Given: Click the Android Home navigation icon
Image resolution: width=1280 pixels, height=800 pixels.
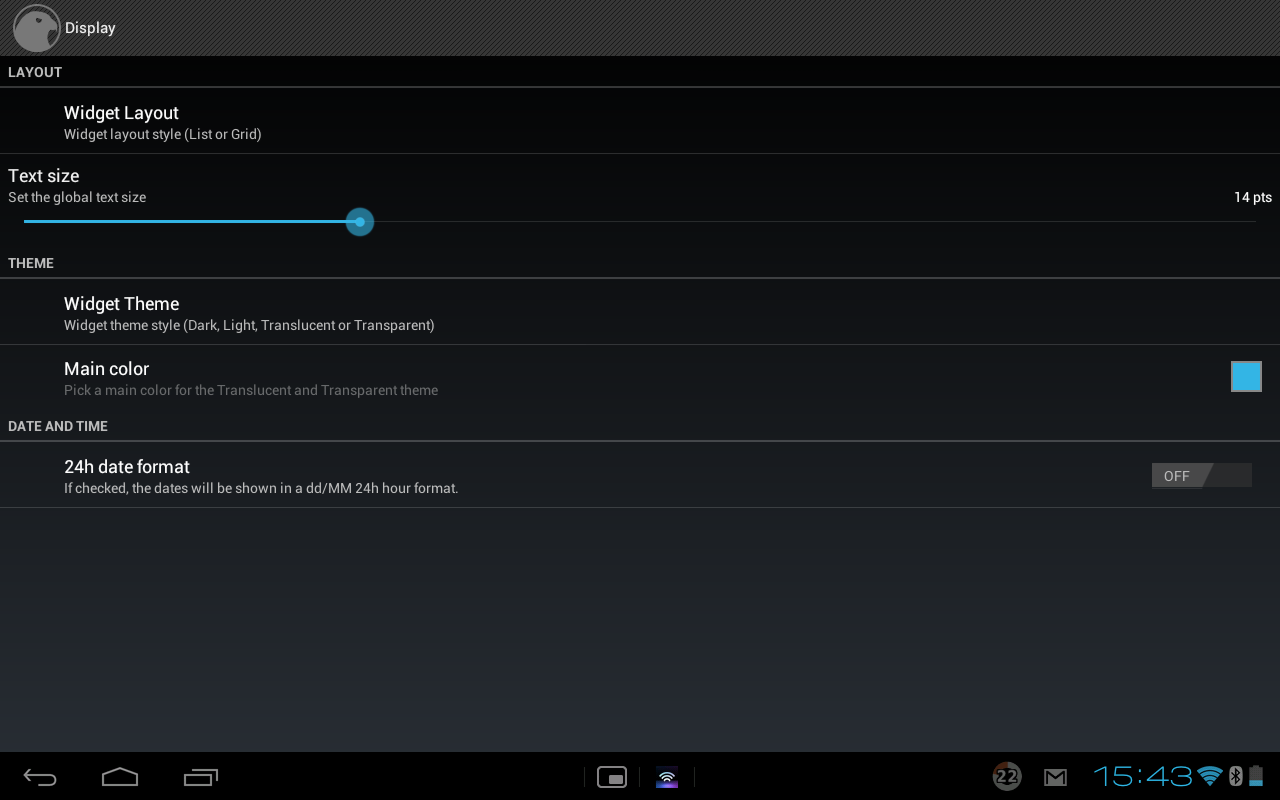Looking at the screenshot, I should pyautogui.click(x=120, y=777).
